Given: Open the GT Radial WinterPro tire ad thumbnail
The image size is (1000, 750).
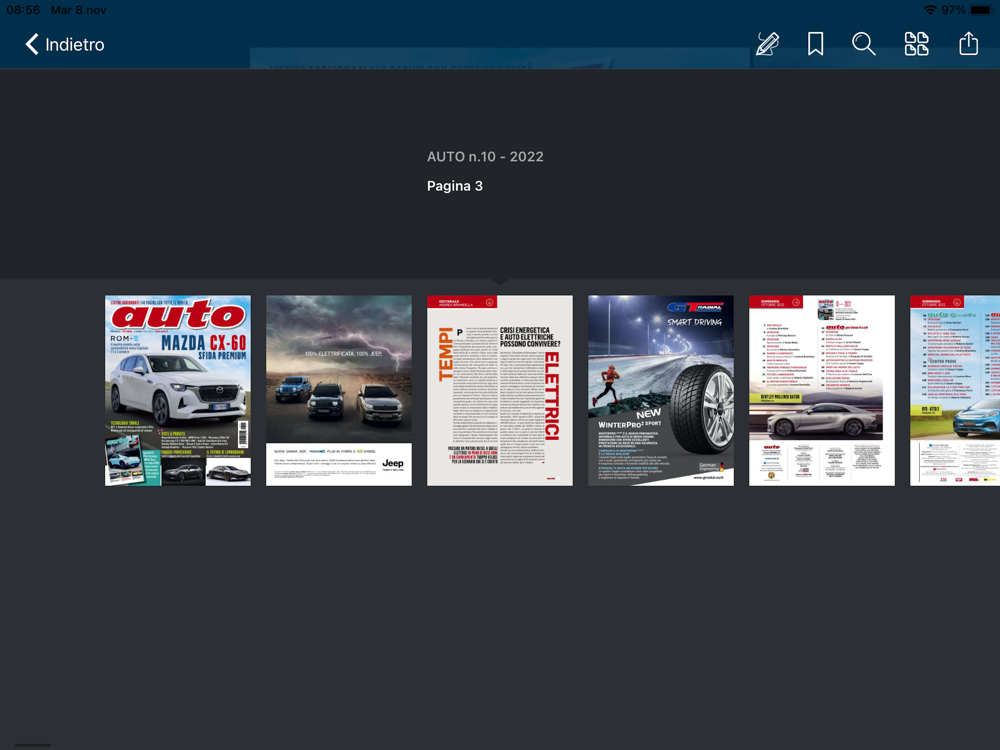Looking at the screenshot, I should coord(661,390).
